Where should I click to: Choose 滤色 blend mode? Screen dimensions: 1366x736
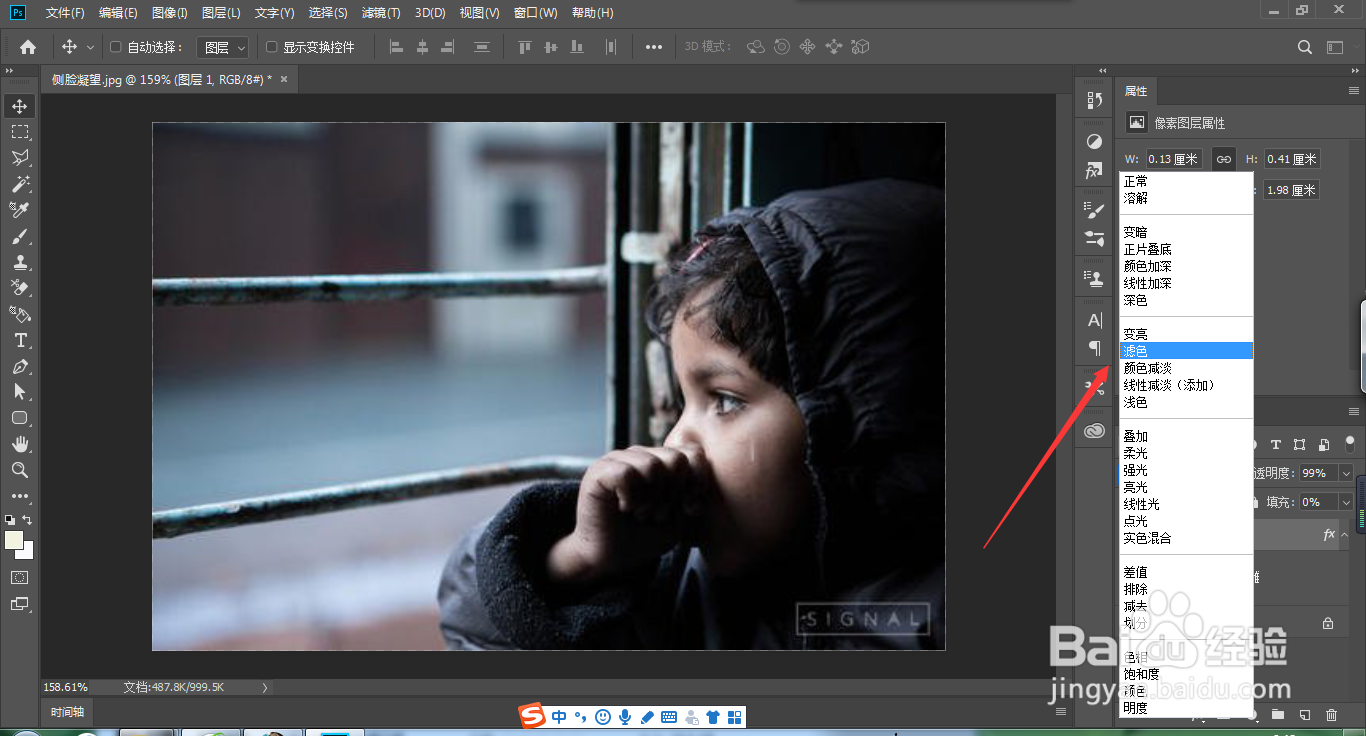[x=1186, y=351]
